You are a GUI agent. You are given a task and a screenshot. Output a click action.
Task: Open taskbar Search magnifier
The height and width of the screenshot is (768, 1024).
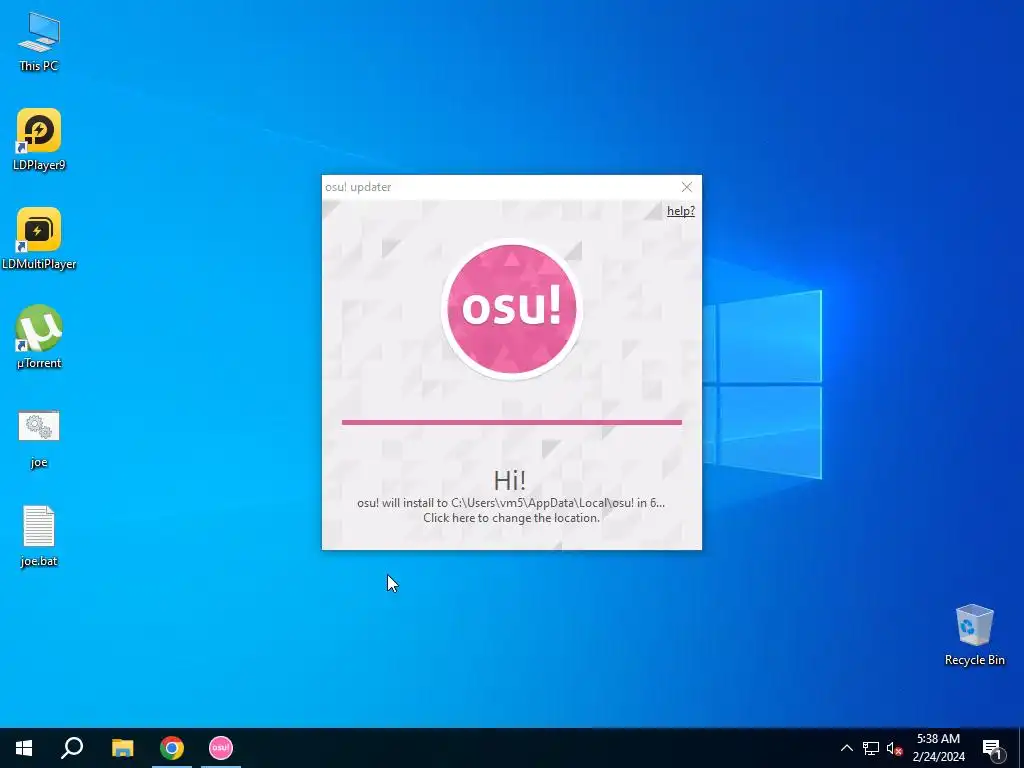coord(72,748)
